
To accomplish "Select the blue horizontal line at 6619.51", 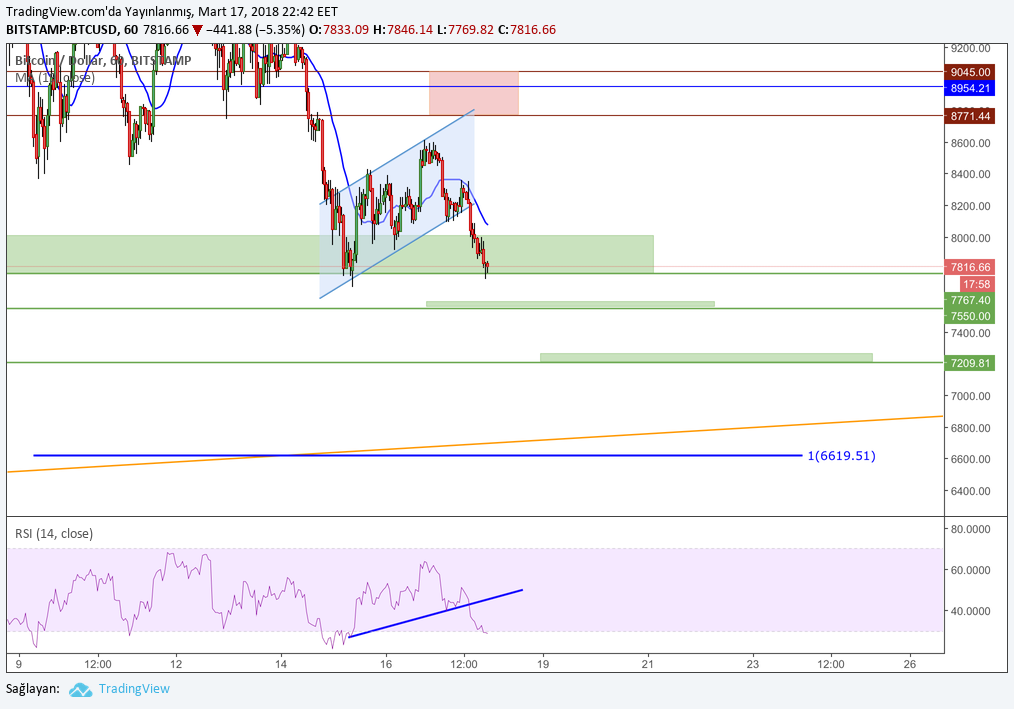I will point(417,455).
